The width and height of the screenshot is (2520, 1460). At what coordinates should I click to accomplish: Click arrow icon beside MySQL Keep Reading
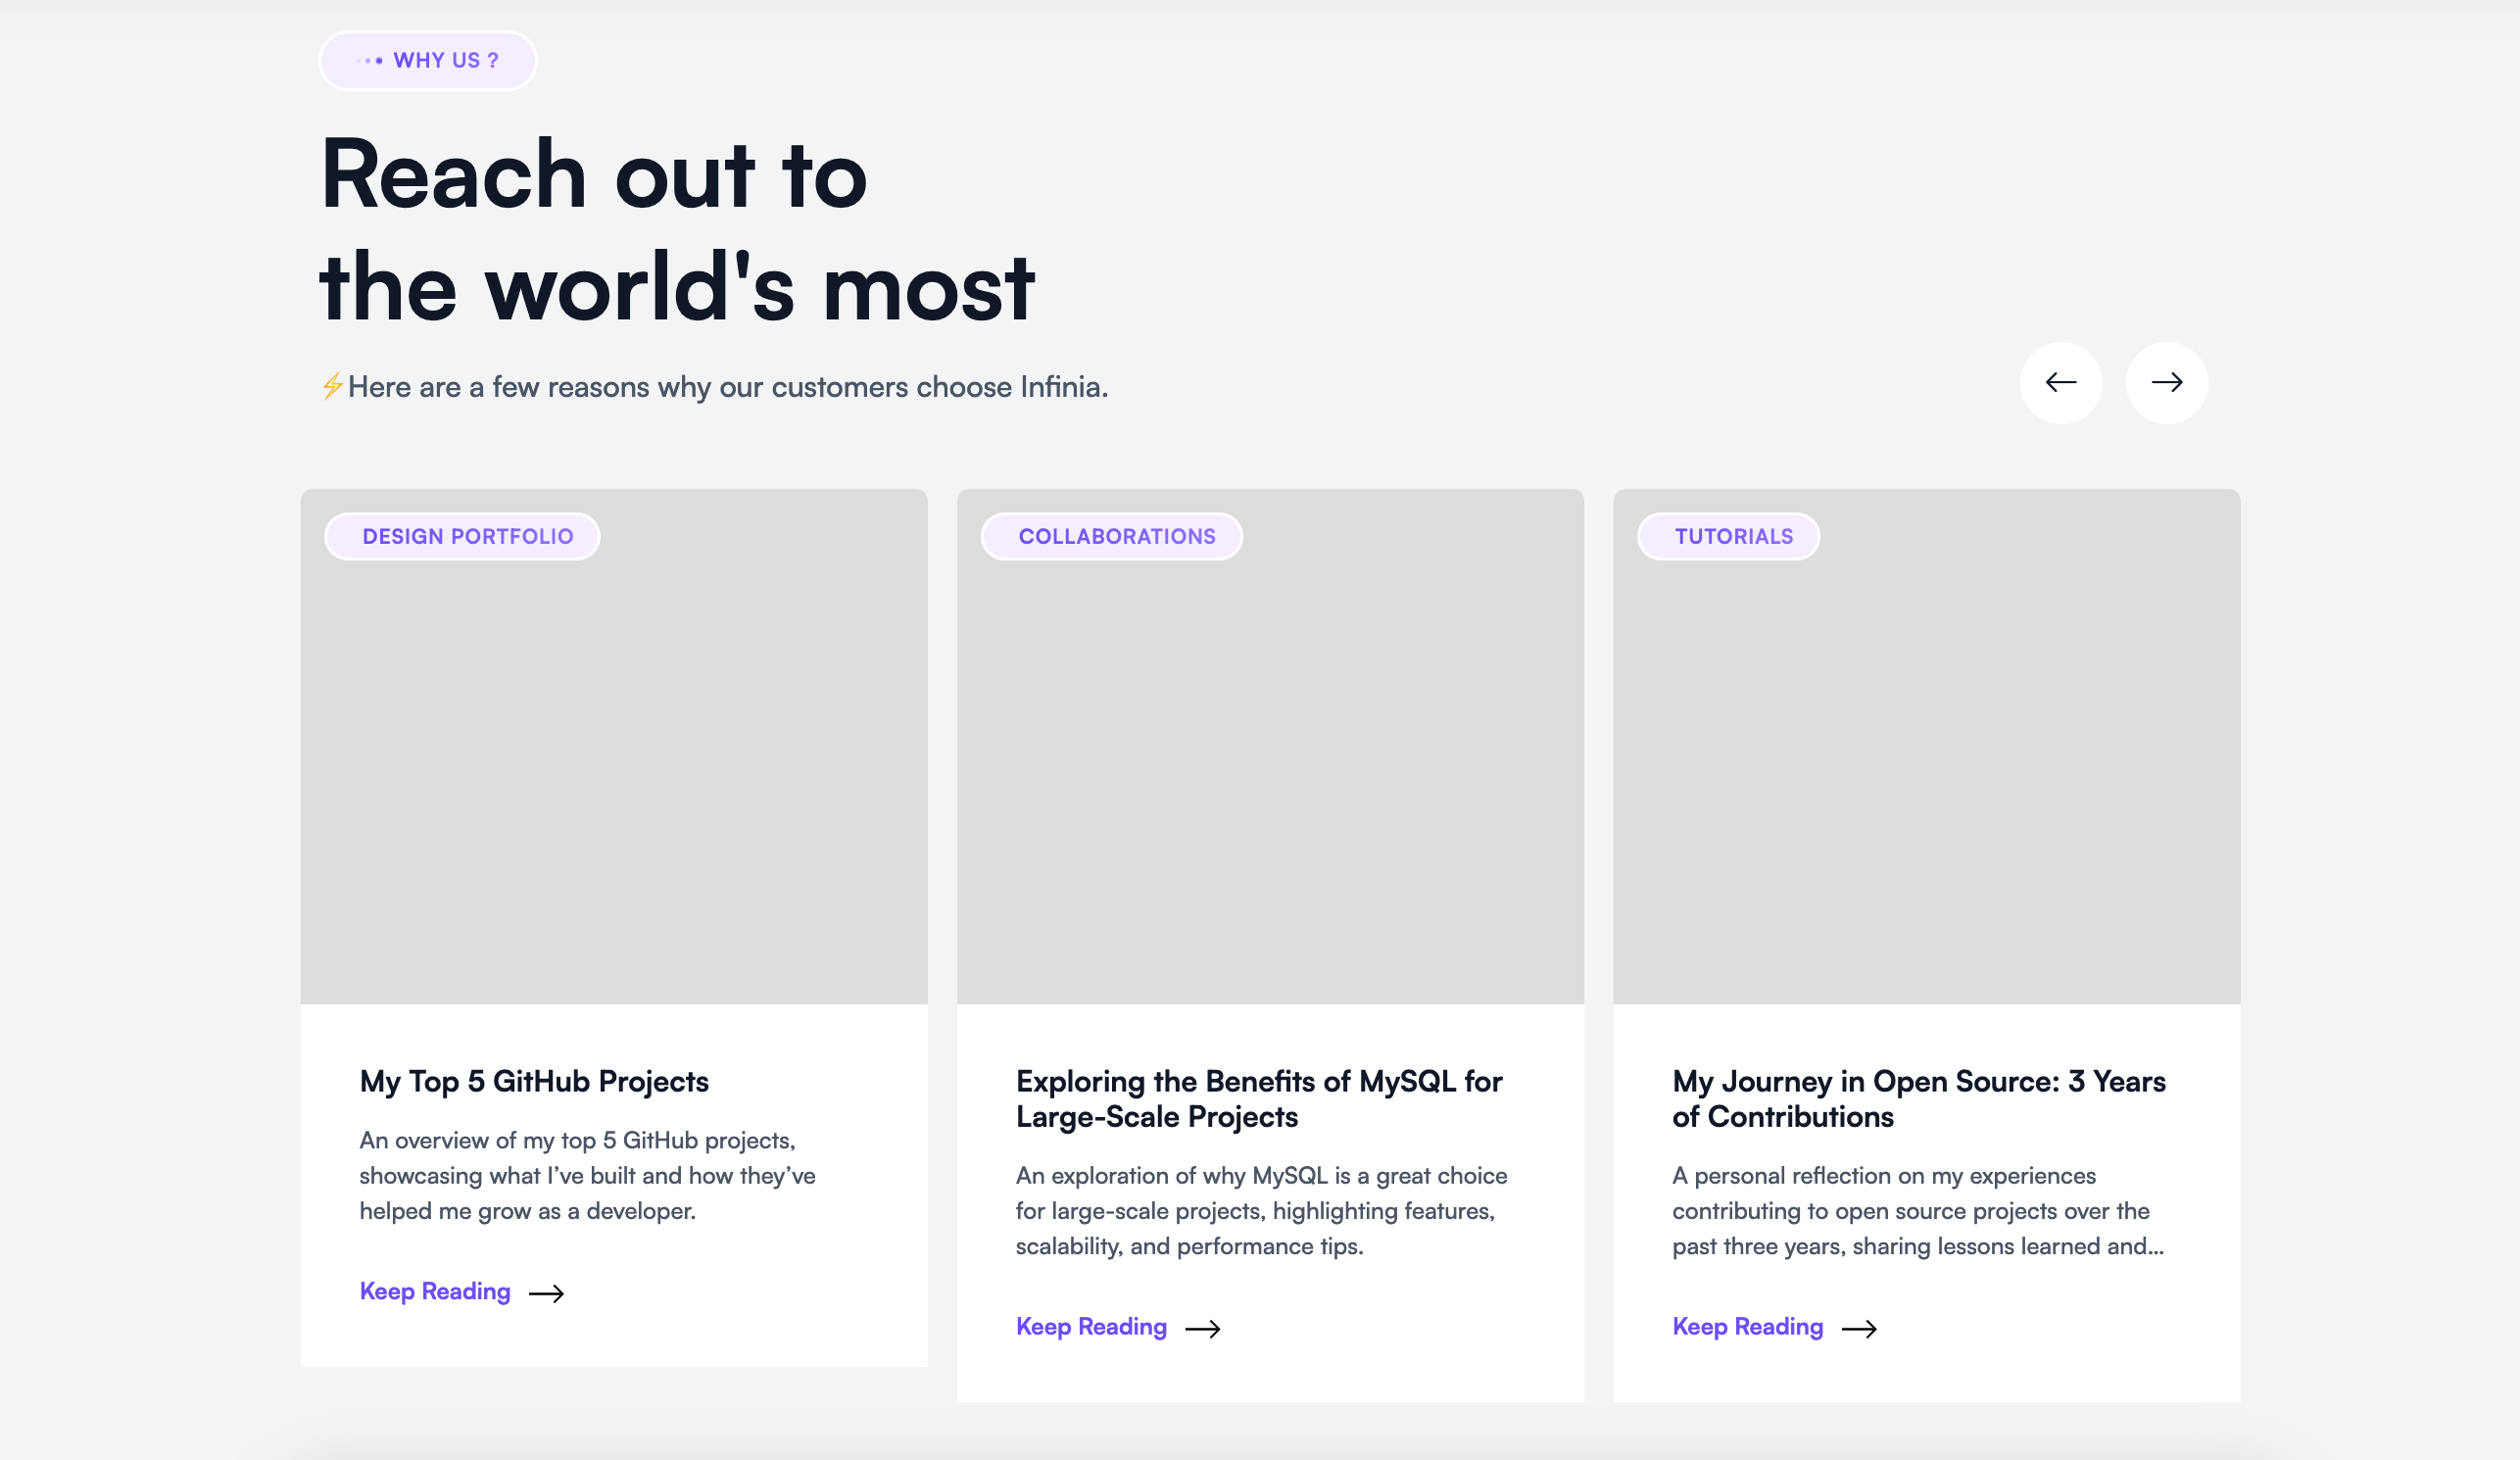click(1202, 1328)
